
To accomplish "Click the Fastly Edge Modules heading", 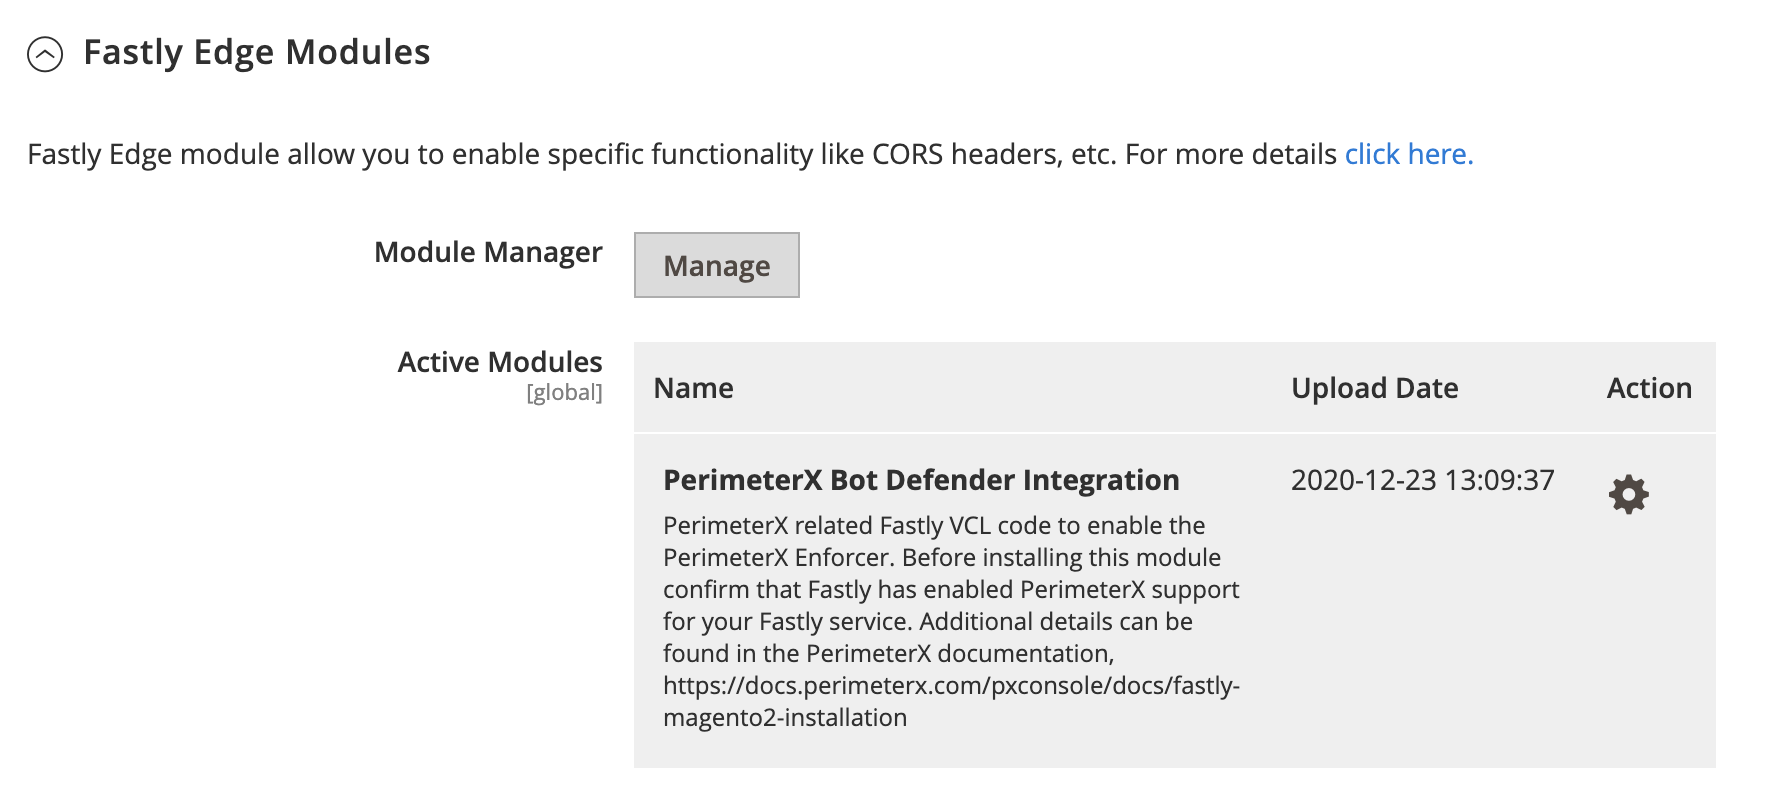I will [256, 52].
